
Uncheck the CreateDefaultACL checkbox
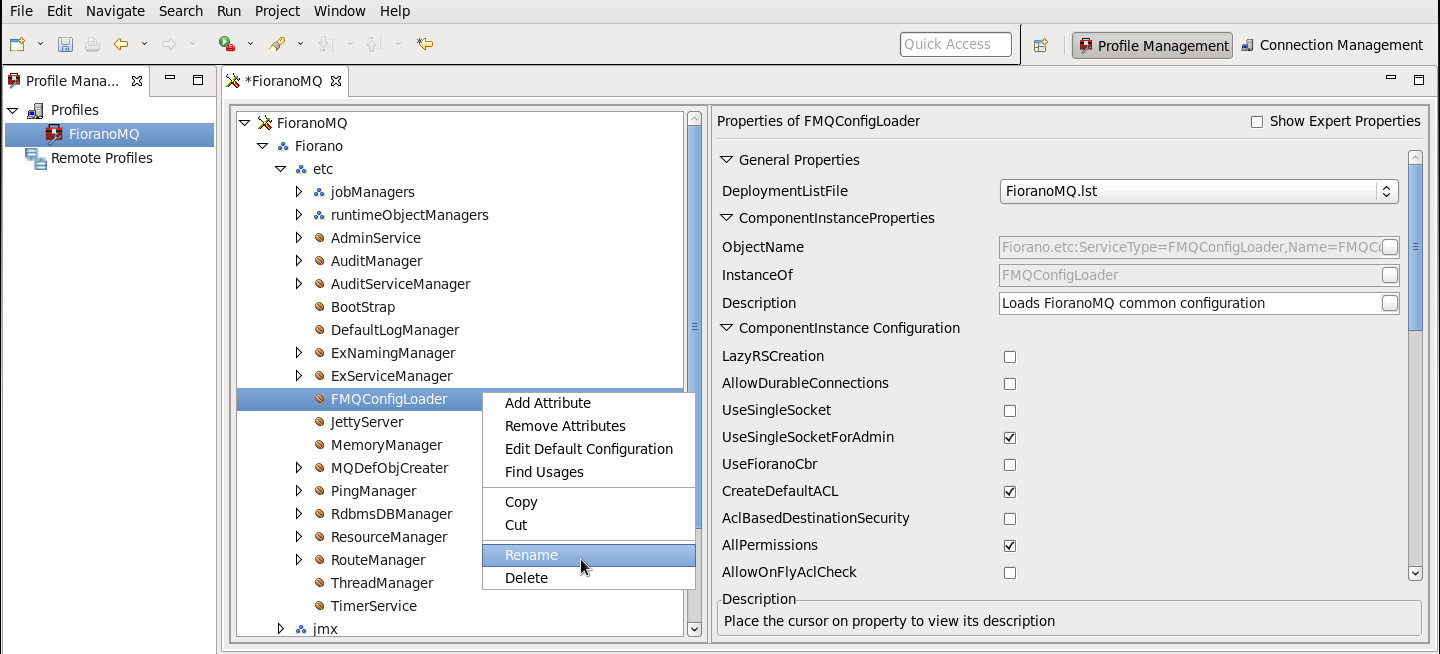click(x=1010, y=492)
